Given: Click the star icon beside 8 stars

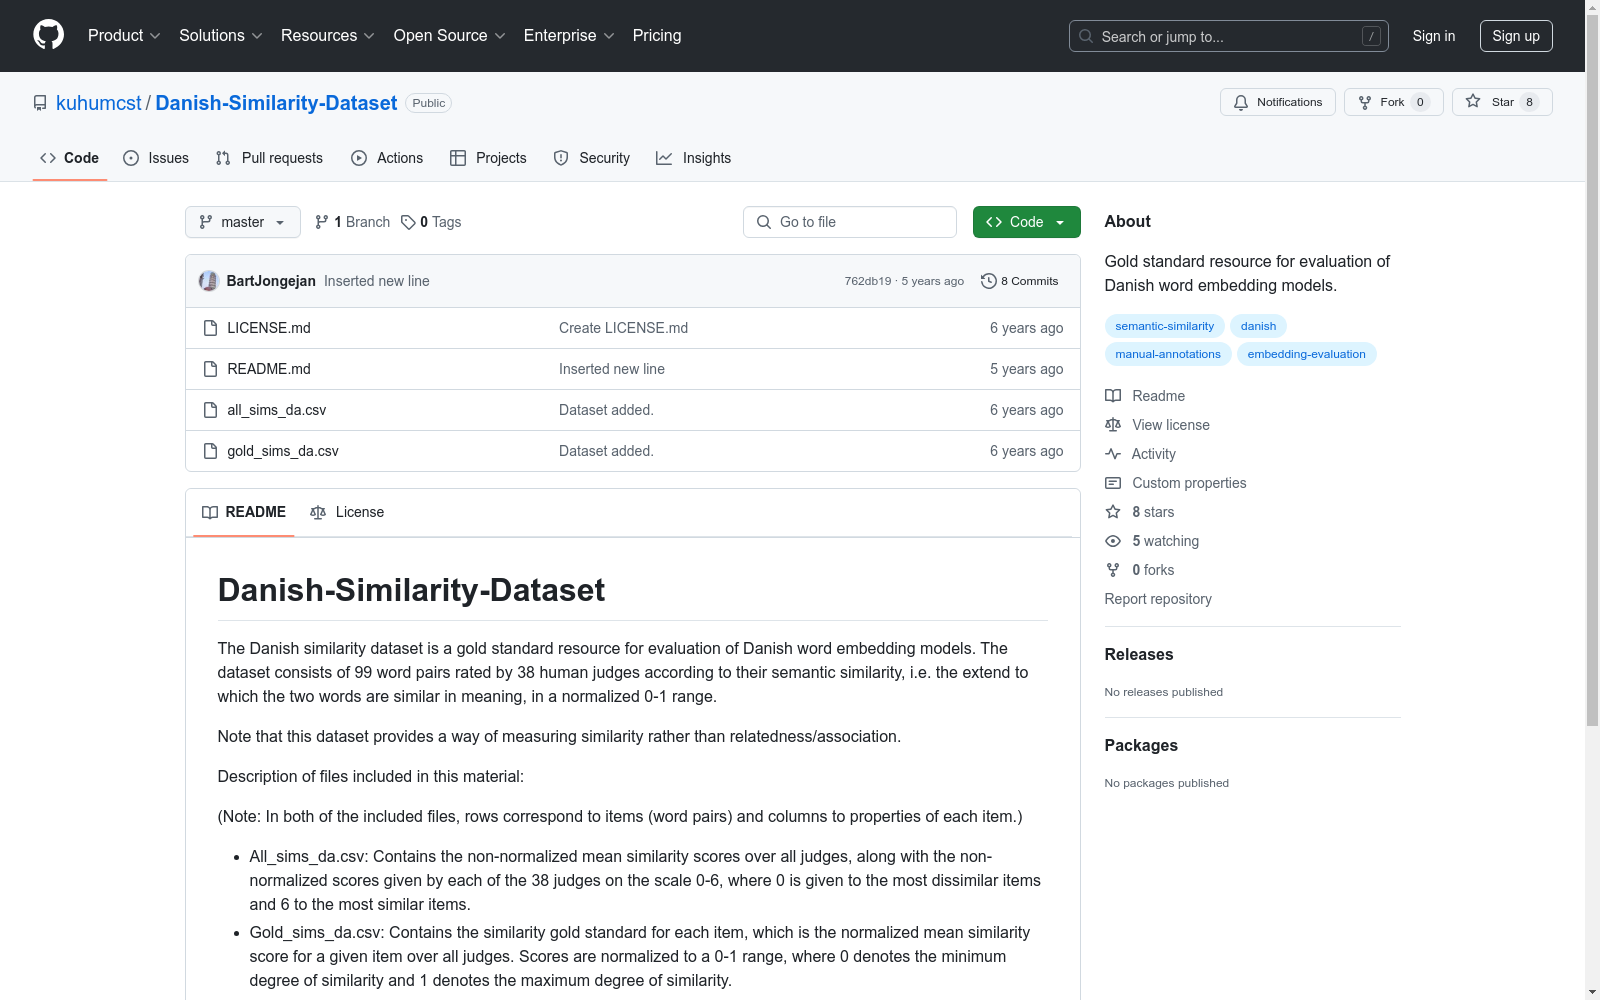Looking at the screenshot, I should 1113,512.
